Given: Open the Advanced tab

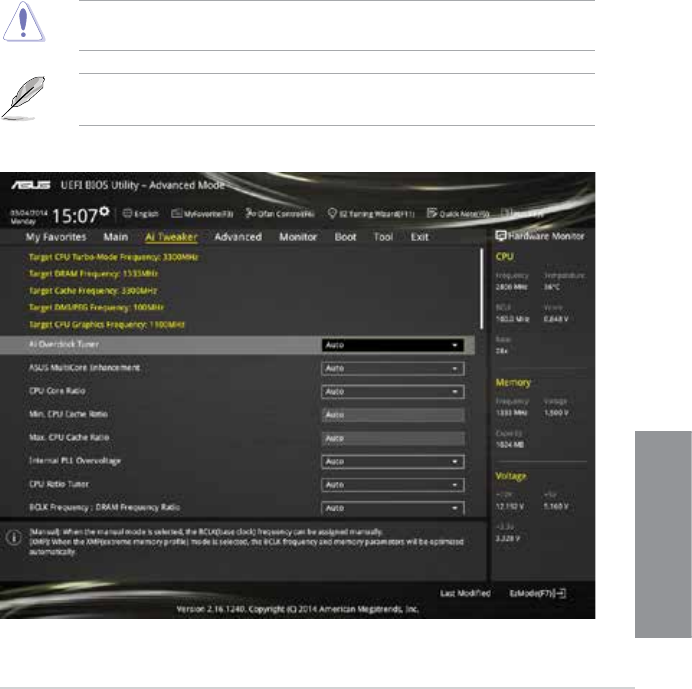Looking at the screenshot, I should click(x=238, y=237).
